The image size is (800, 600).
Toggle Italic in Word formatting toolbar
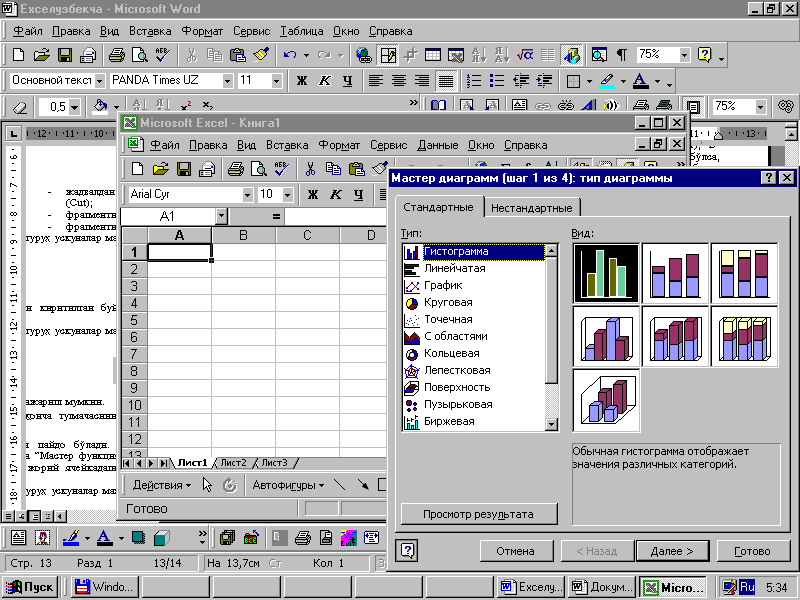[325, 81]
